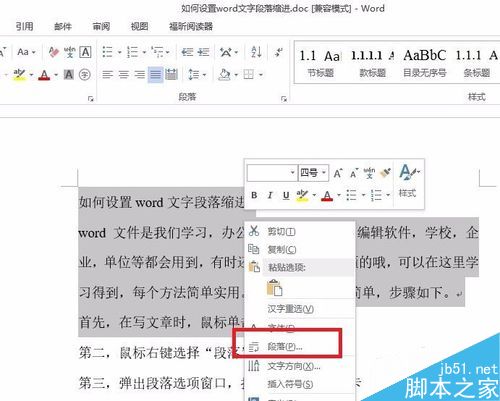
Task: Click the paste clipboard icon under 粘贴选项
Action: click(x=274, y=287)
